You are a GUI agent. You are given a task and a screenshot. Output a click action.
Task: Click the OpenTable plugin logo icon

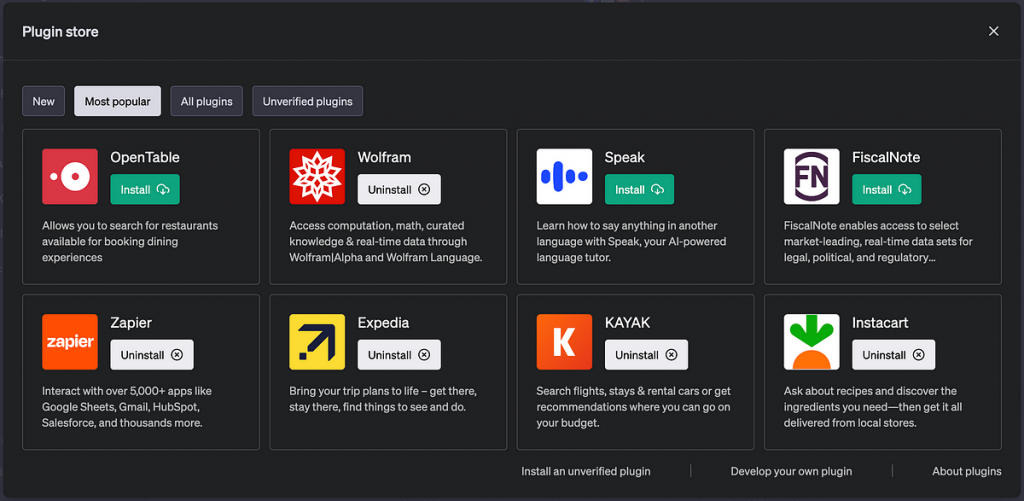[x=70, y=177]
